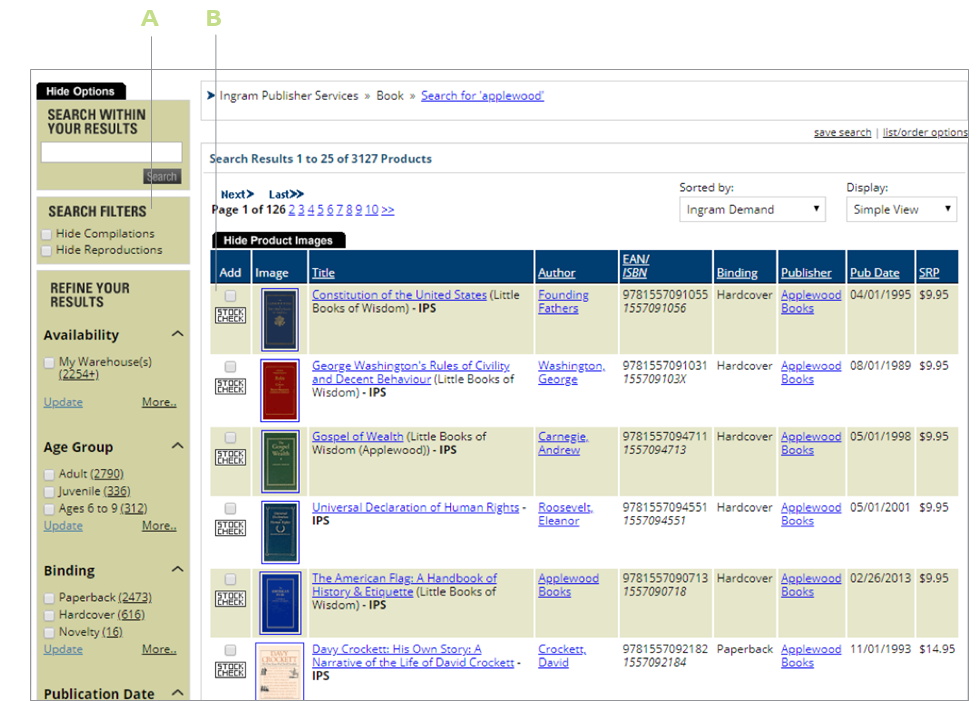977x701 pixels.
Task: Open the red George Washington's Rules cover image
Action: point(280,390)
